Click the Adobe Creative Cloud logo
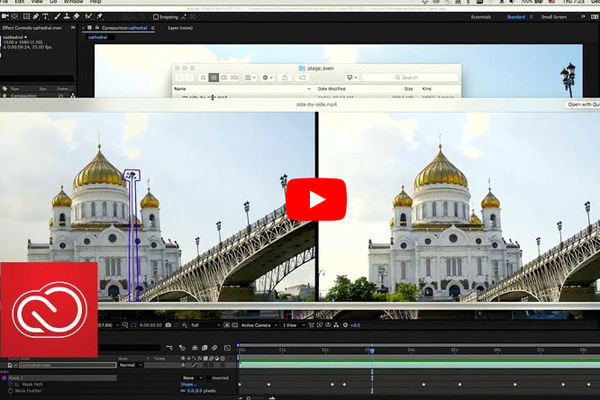Image resolution: width=600 pixels, height=400 pixels. [48, 310]
